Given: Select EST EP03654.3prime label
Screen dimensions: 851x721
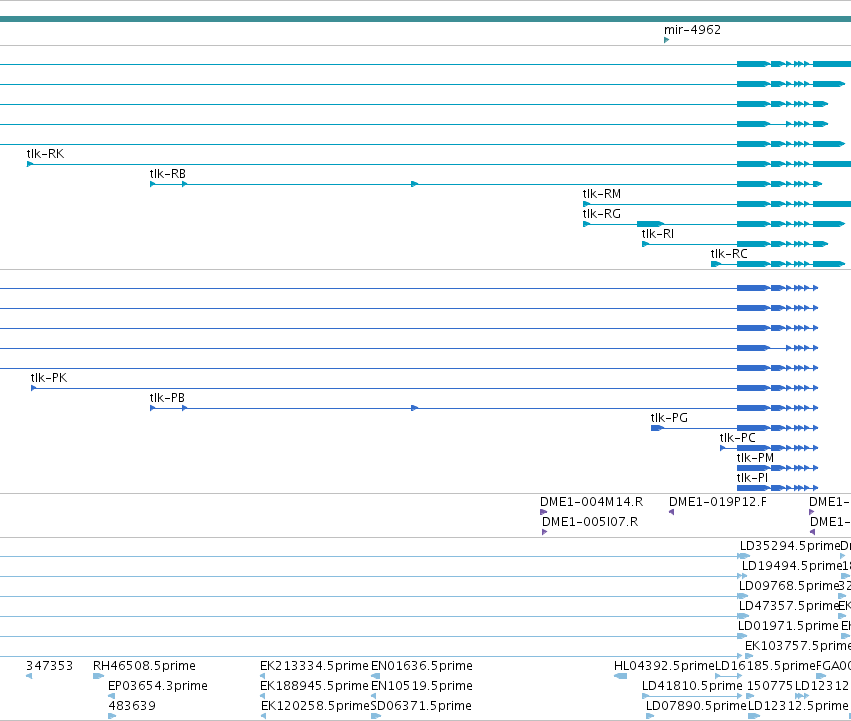Looking at the screenshot, I should (157, 686).
